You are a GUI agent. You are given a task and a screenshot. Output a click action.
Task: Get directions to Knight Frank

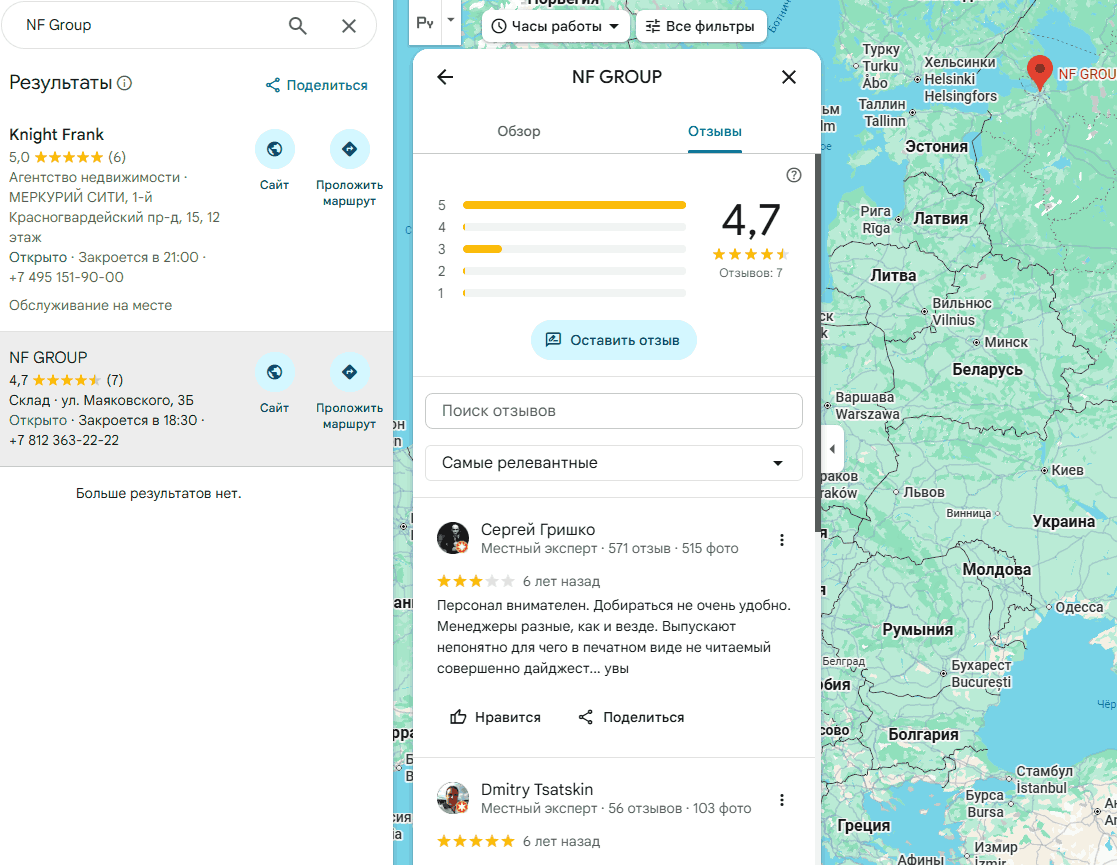[x=349, y=149]
